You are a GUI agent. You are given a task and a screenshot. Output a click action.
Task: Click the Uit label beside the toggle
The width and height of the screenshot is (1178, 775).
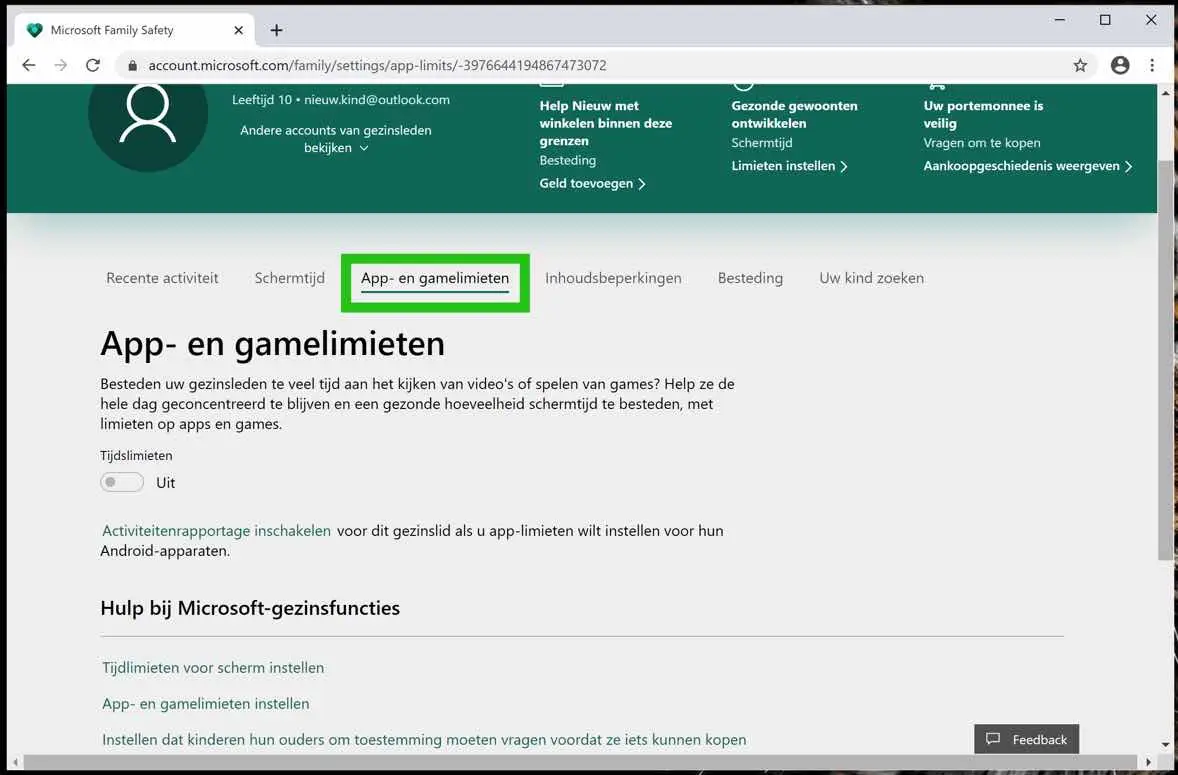(x=165, y=483)
